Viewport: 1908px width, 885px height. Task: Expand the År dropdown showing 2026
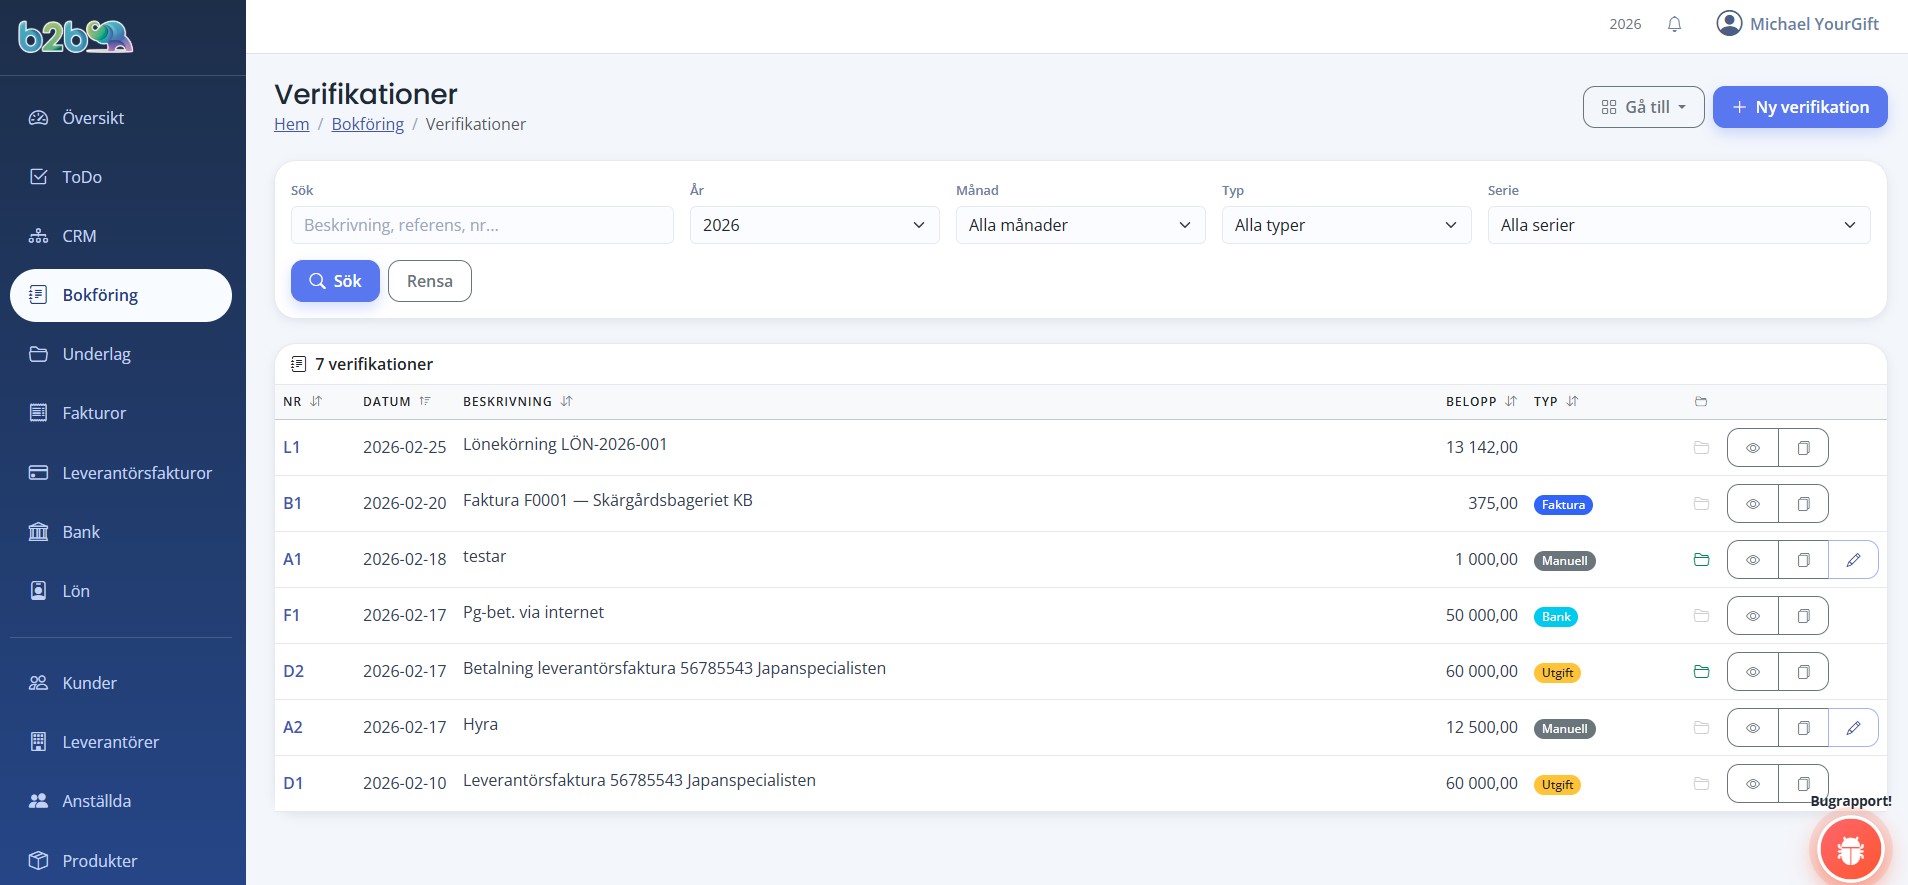click(814, 225)
